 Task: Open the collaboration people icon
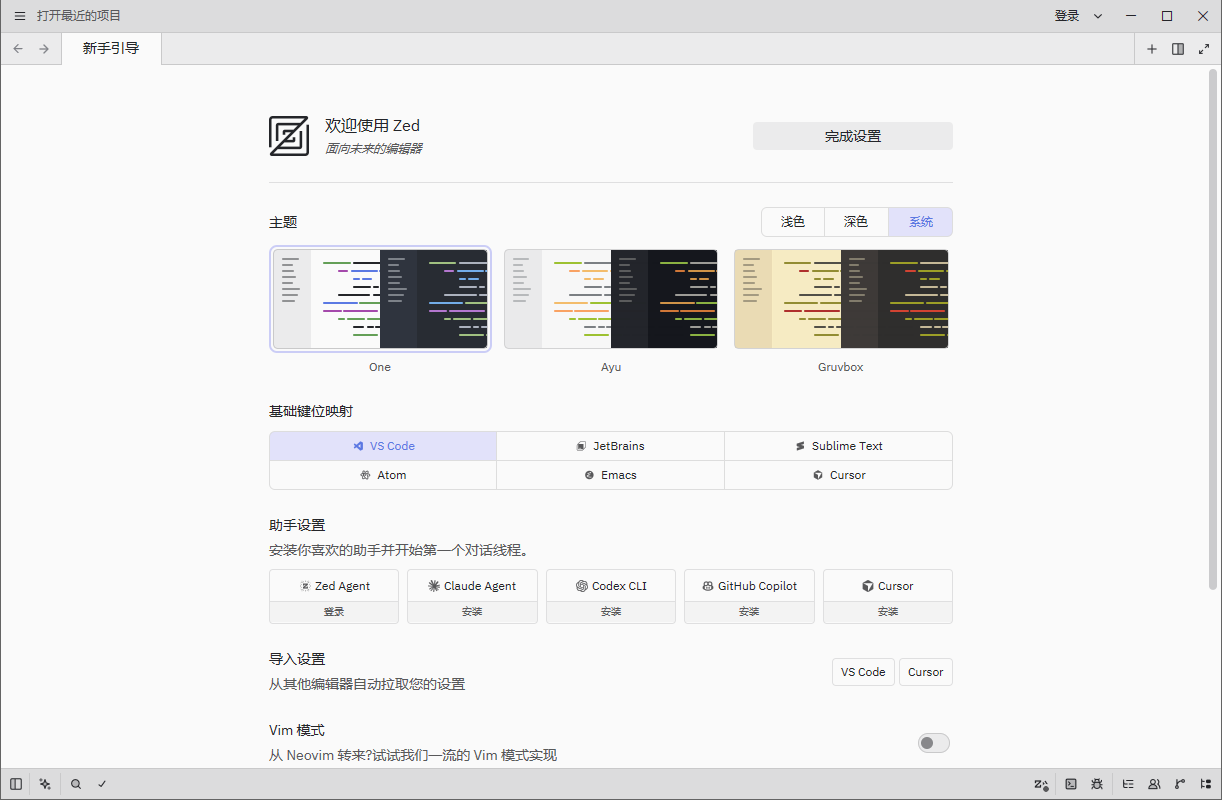[x=1154, y=784]
